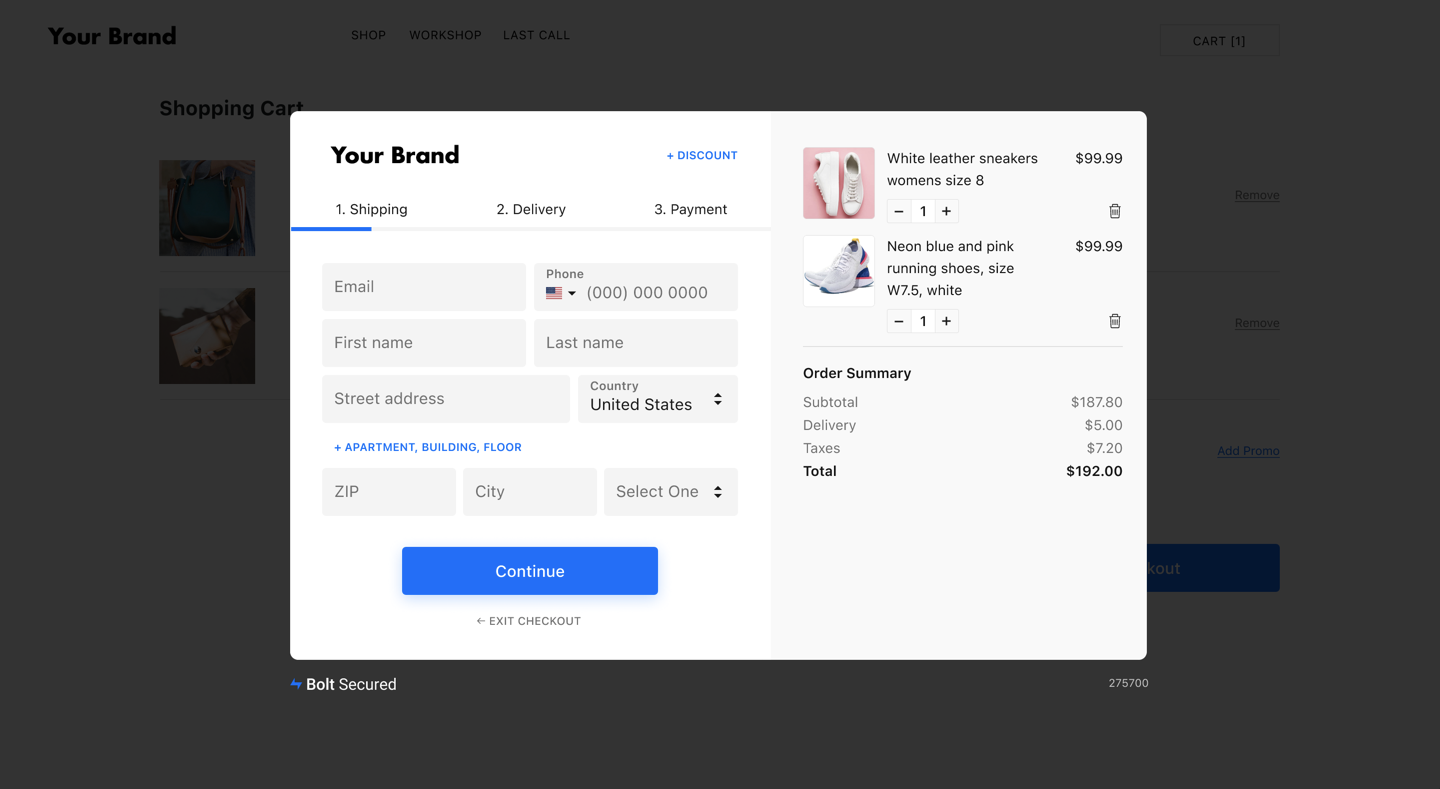Viewport: 1440px width, 789px height.
Task: Click the wallet thumbnail in background cart
Action: coord(207,336)
